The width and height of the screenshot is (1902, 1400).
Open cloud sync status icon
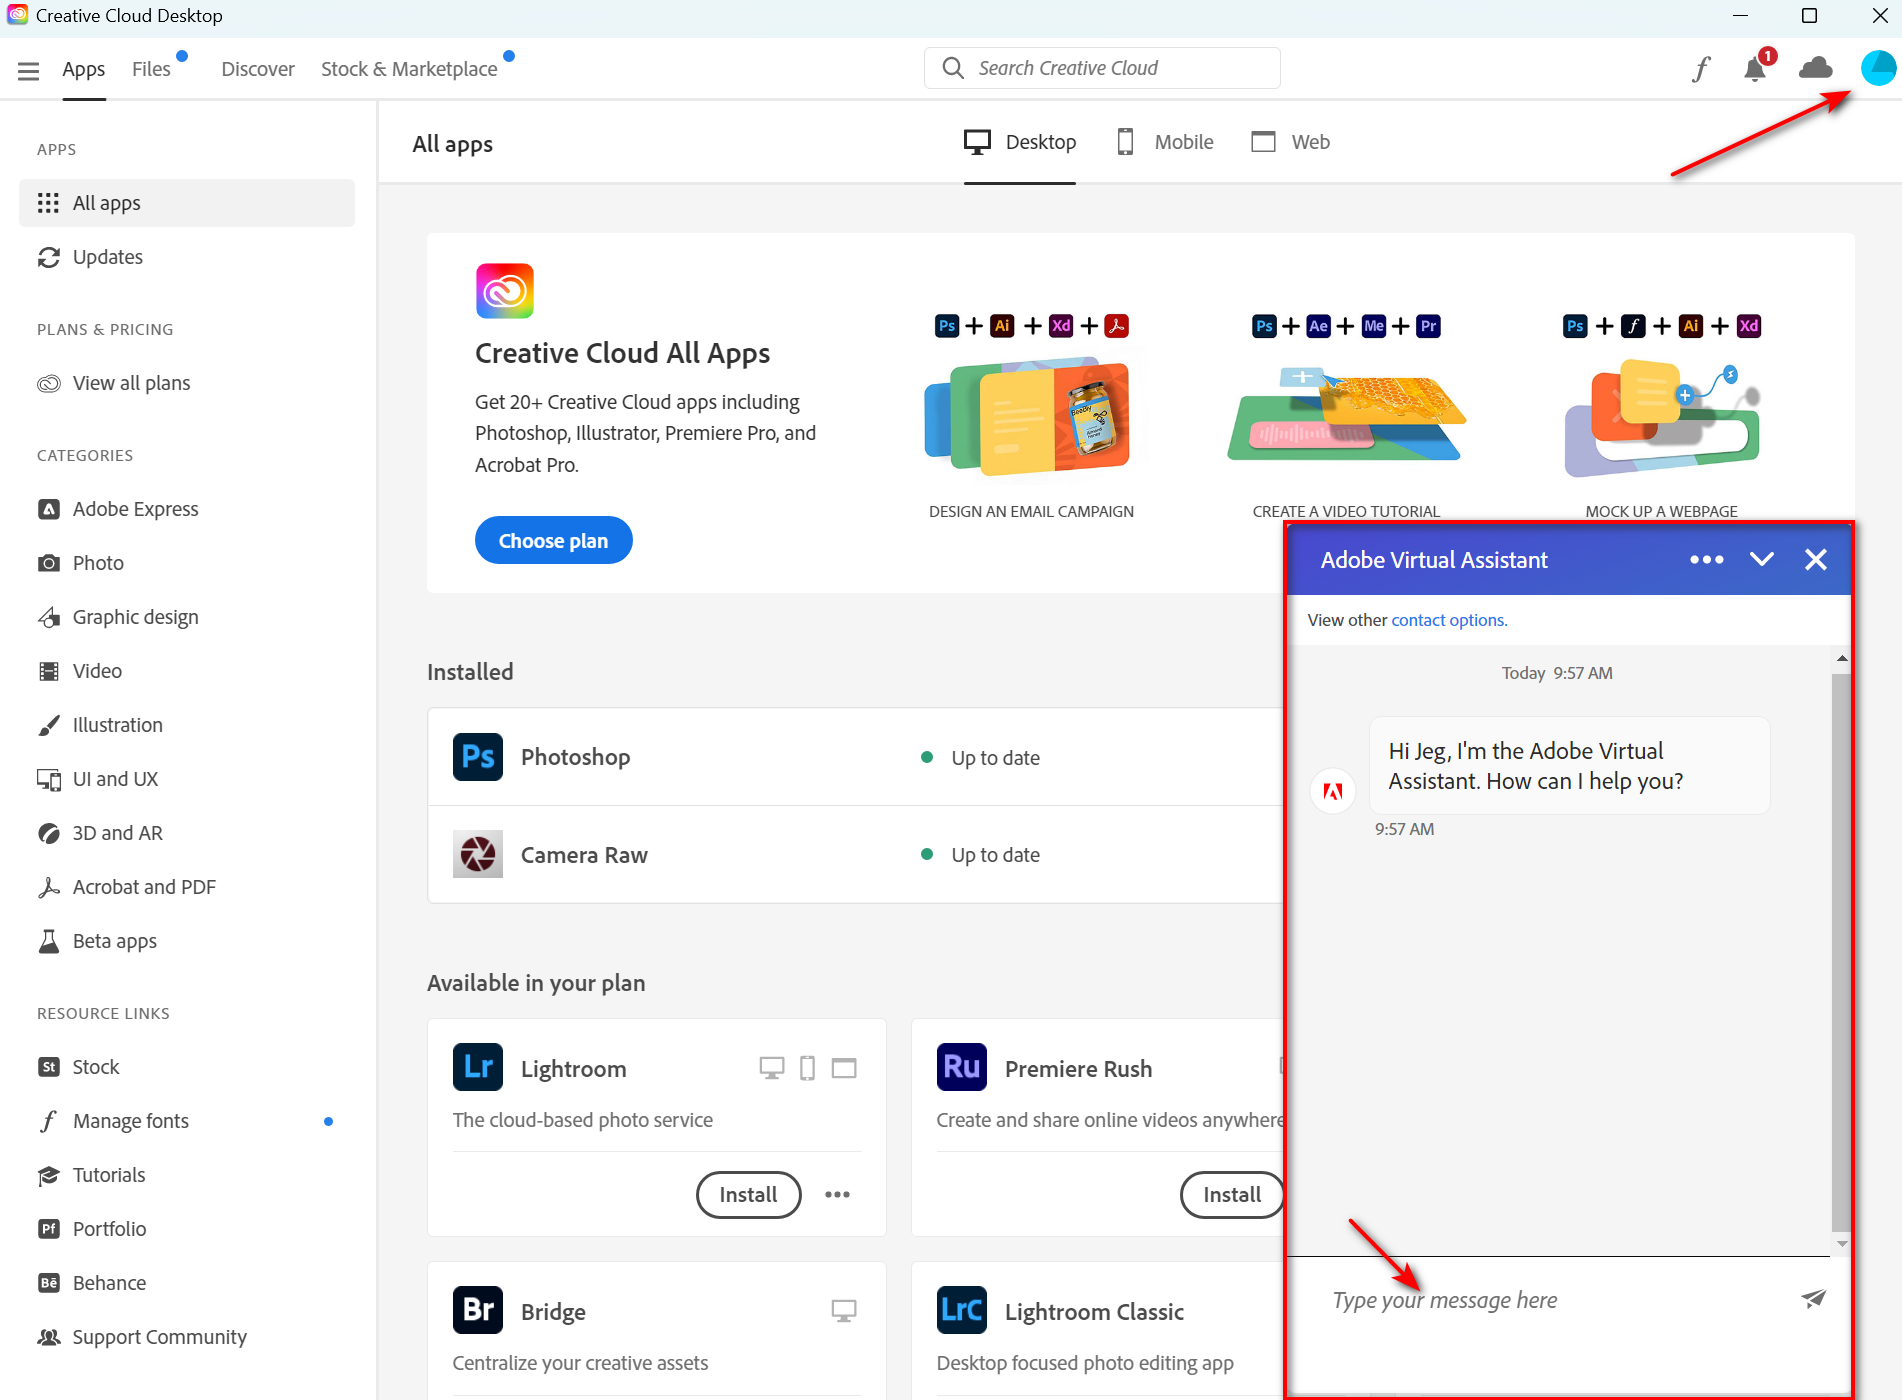(1816, 68)
